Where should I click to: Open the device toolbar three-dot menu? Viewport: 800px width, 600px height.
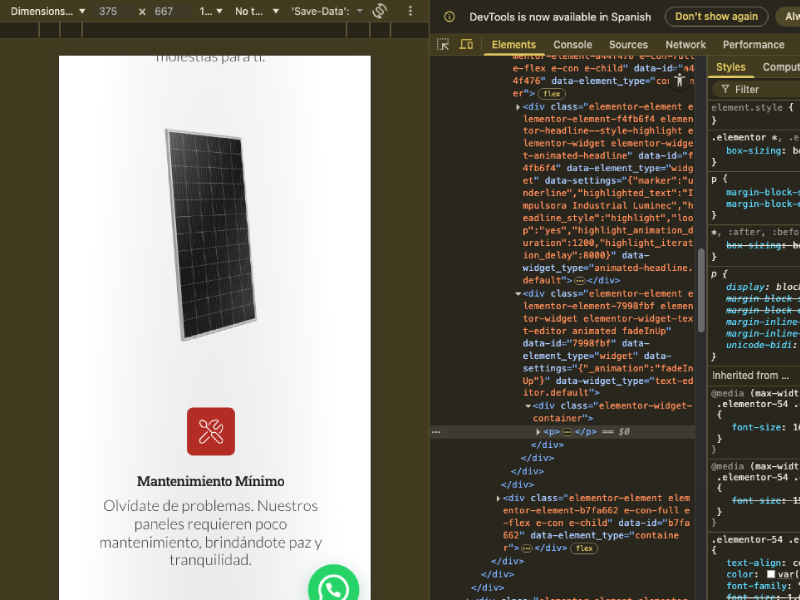click(410, 11)
